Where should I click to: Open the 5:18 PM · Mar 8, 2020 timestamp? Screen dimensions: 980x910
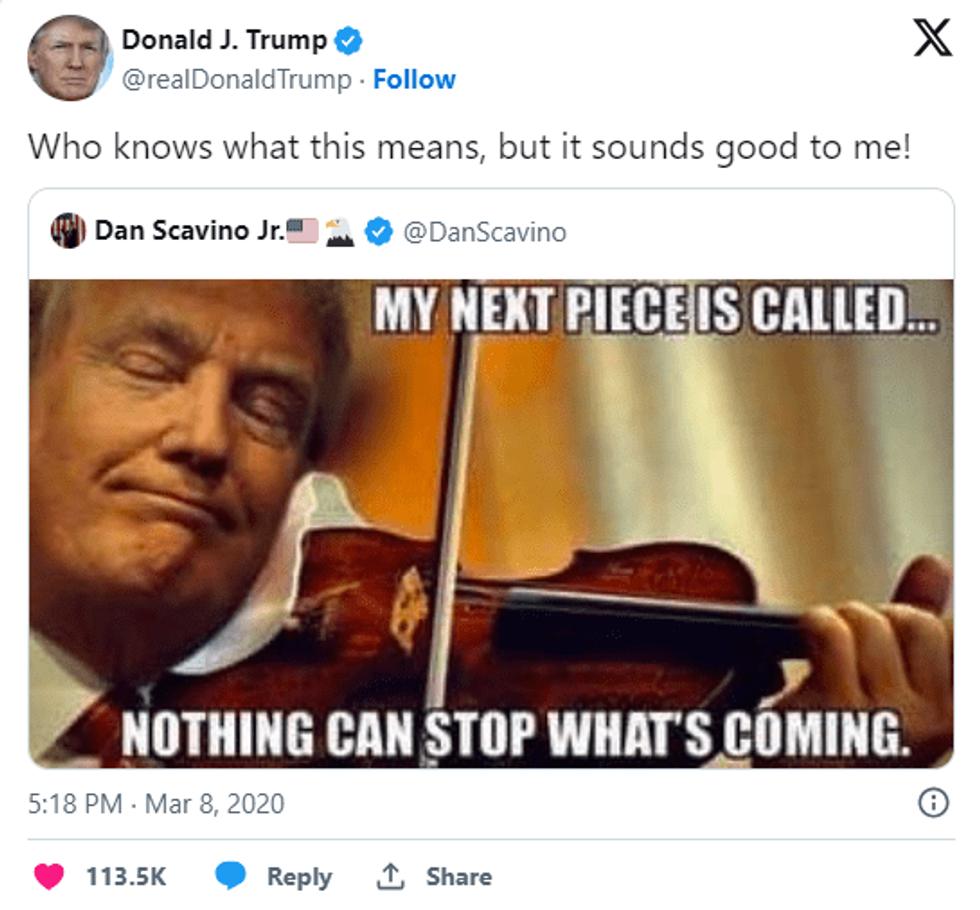tap(156, 803)
